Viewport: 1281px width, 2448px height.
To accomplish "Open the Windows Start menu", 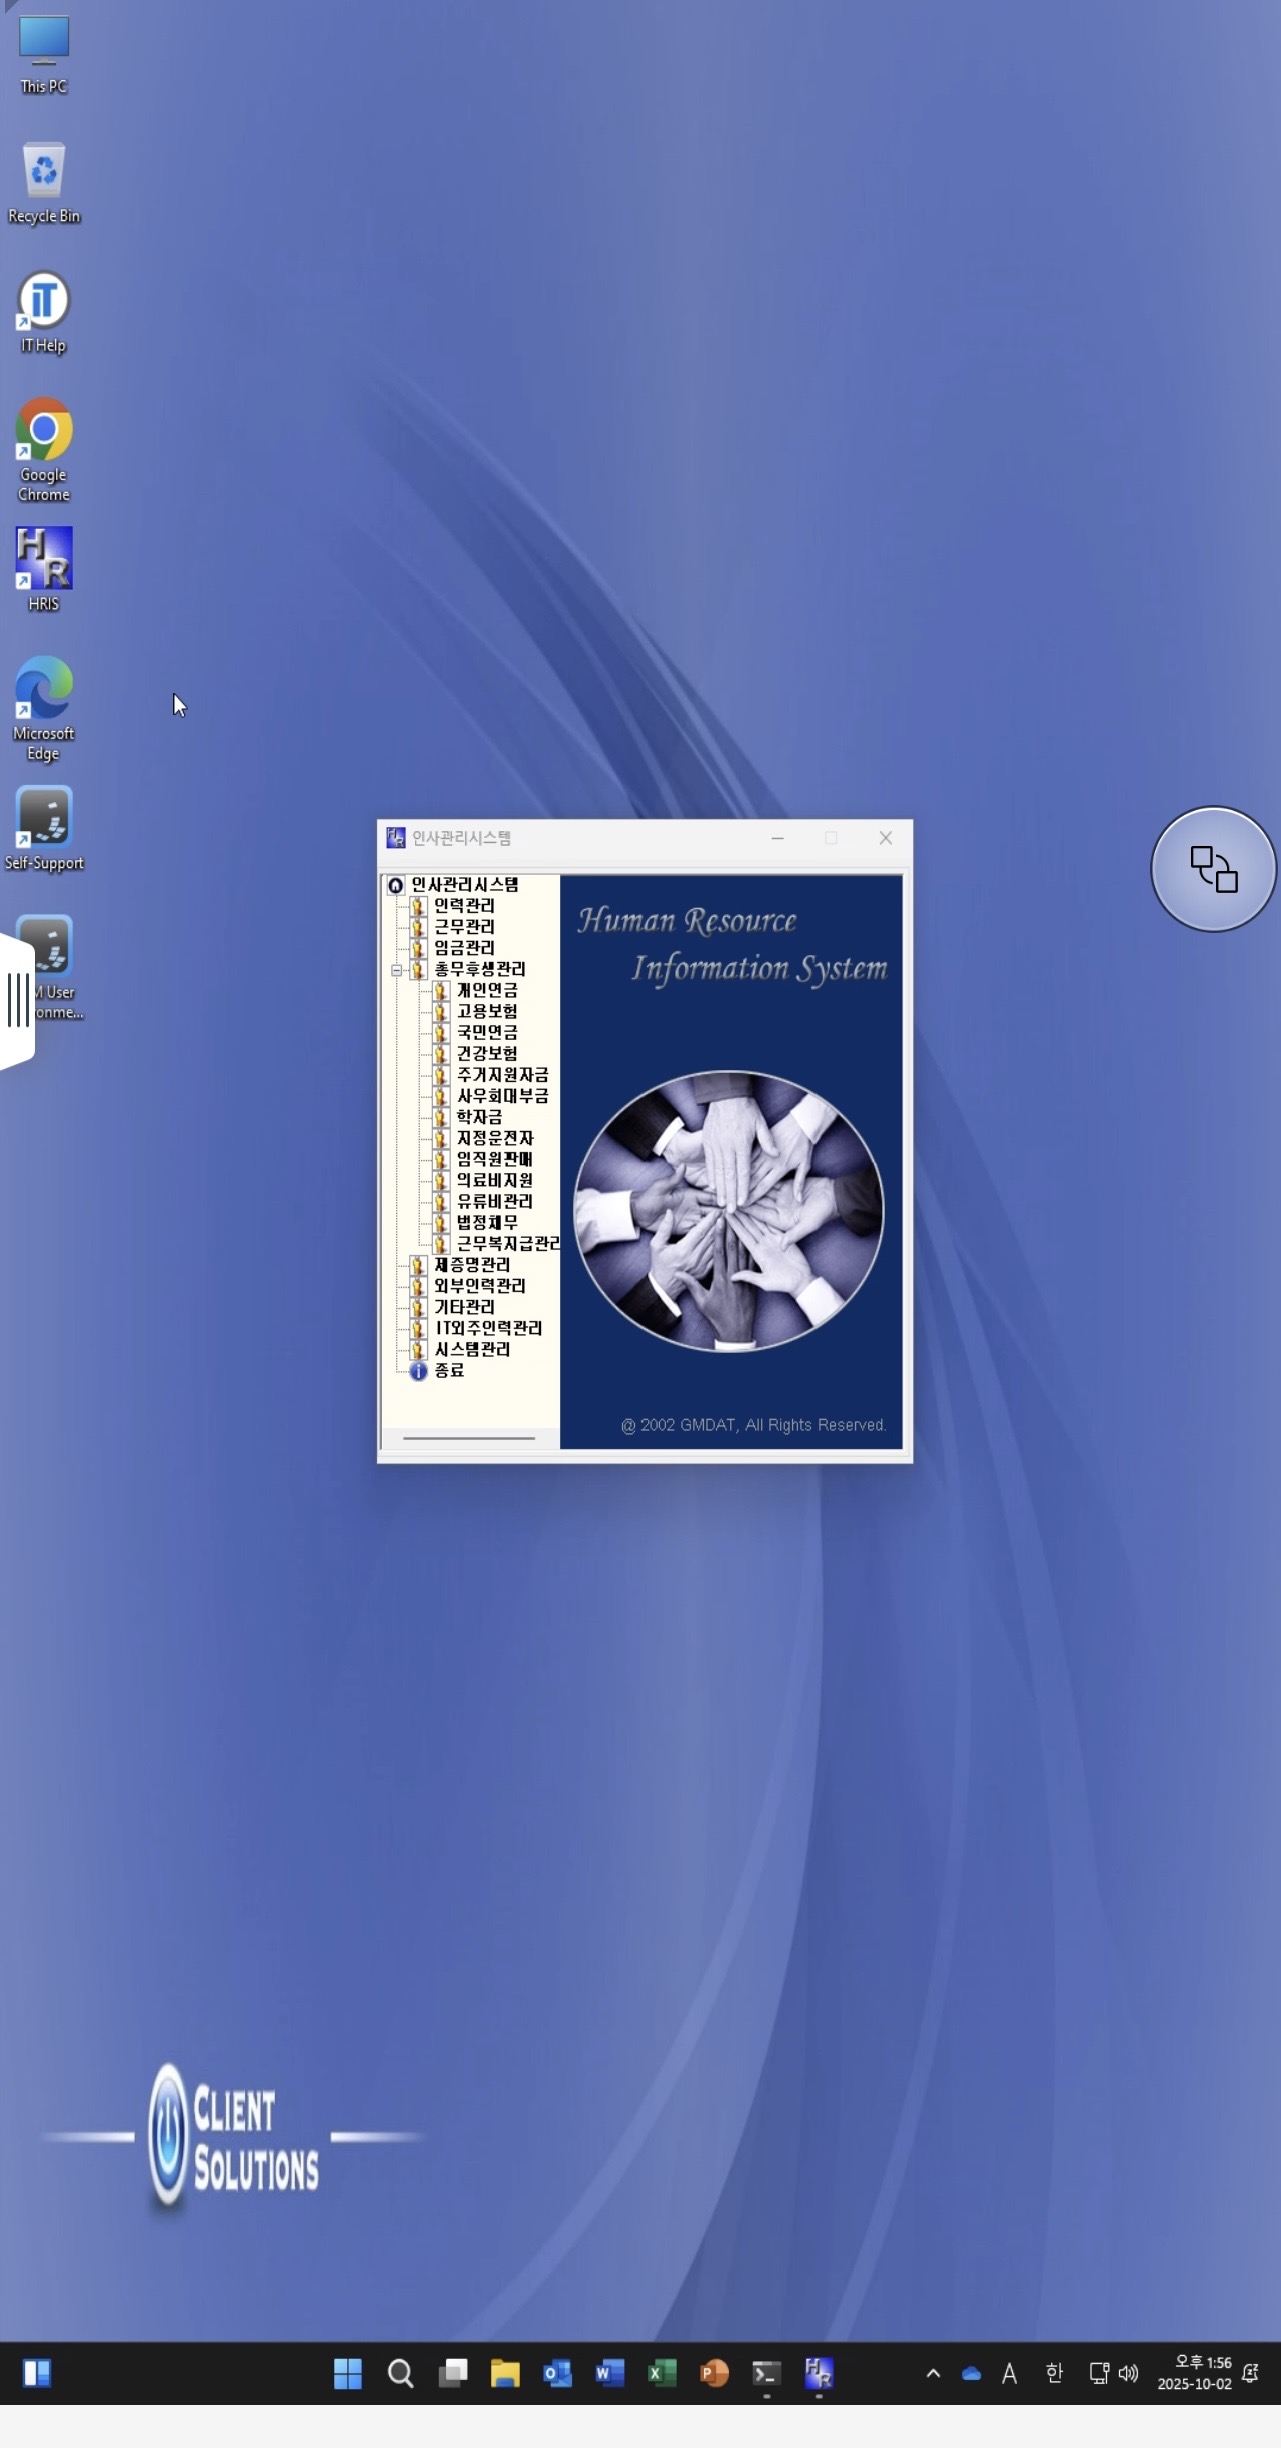I will click(x=348, y=2373).
